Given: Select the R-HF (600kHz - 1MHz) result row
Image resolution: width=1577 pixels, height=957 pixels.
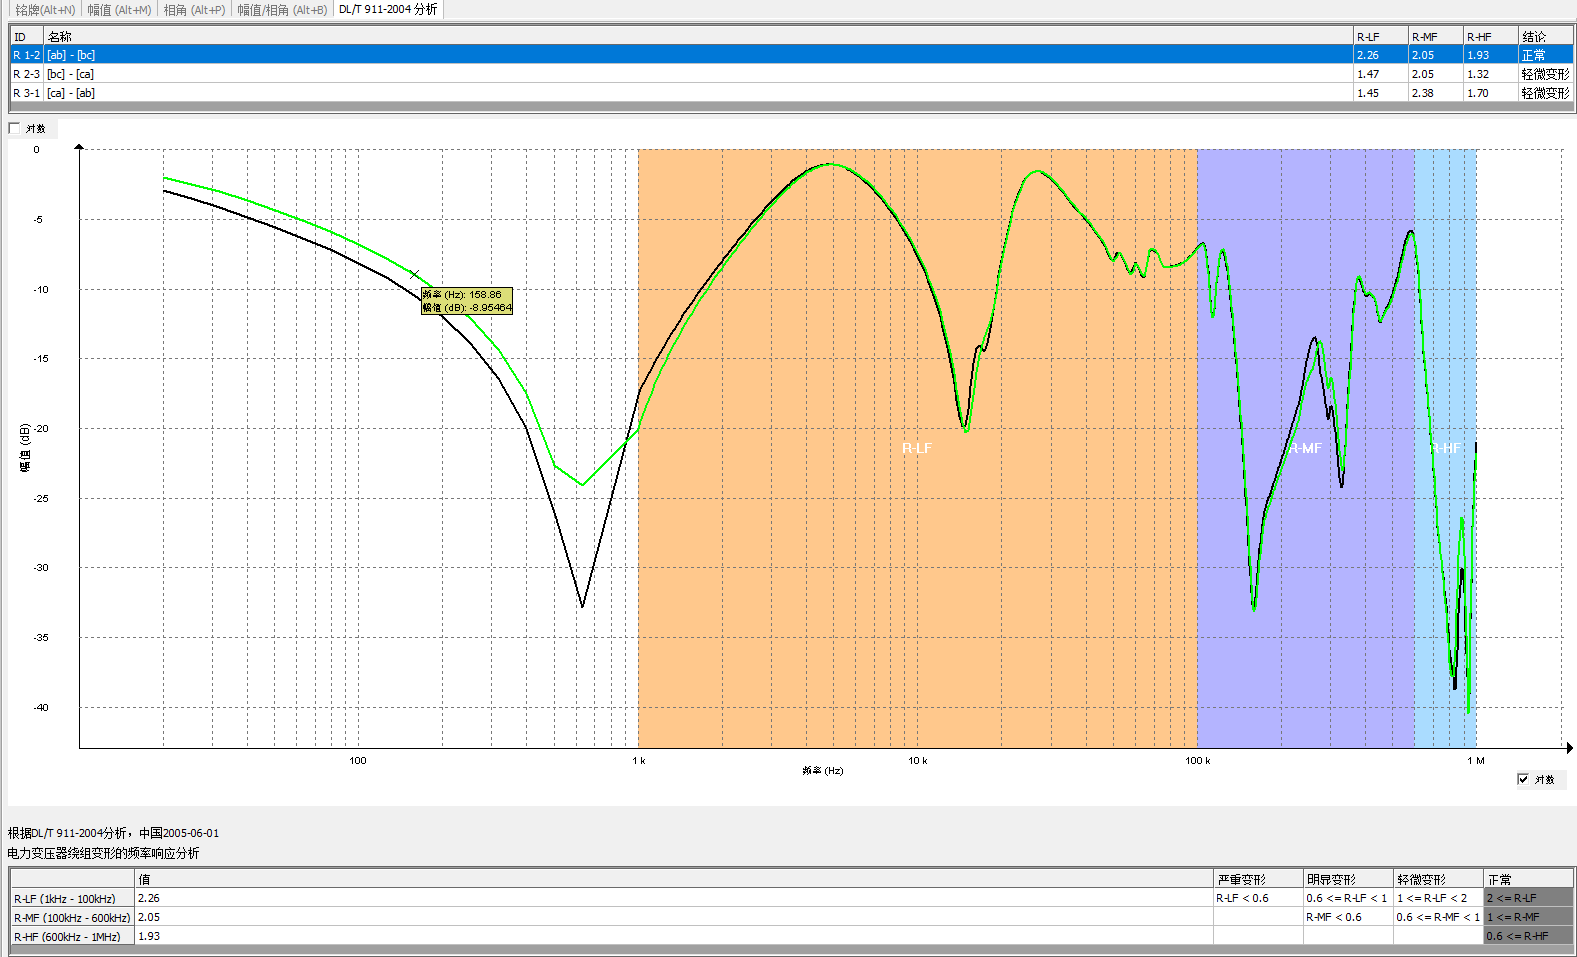Looking at the screenshot, I should [67, 937].
